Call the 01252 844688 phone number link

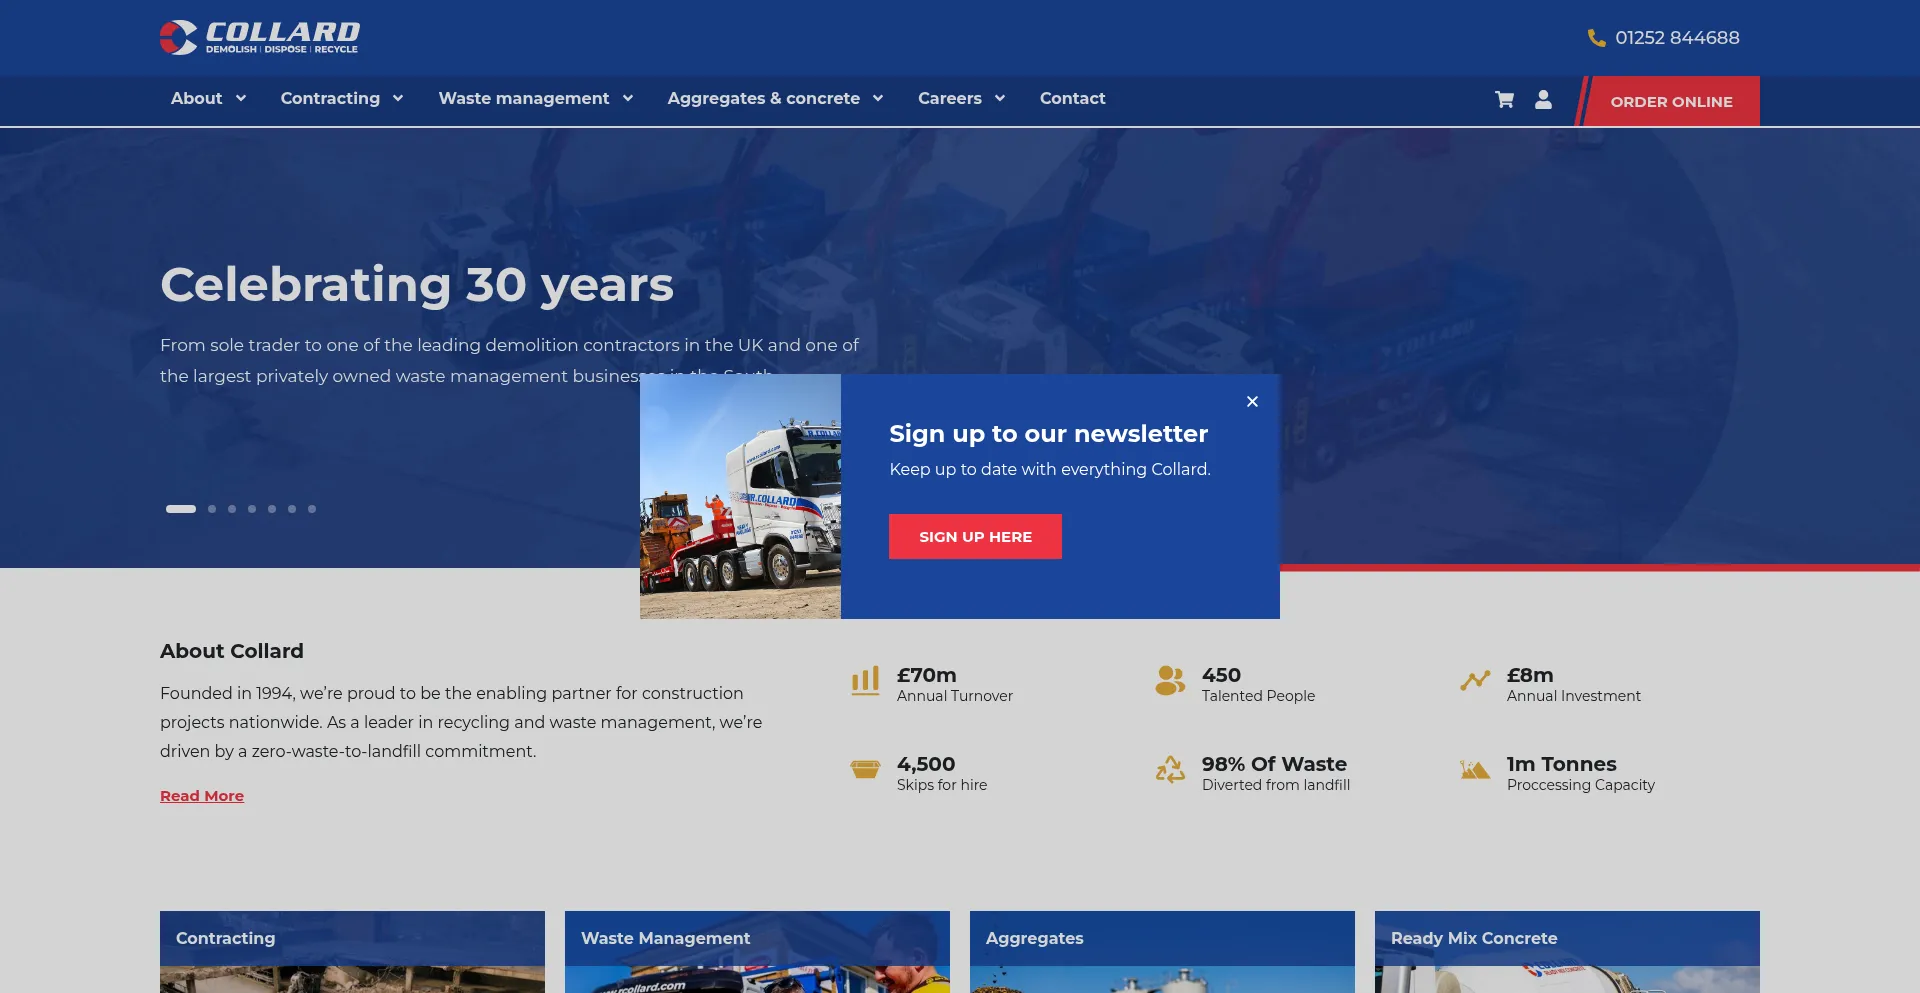tap(1677, 38)
